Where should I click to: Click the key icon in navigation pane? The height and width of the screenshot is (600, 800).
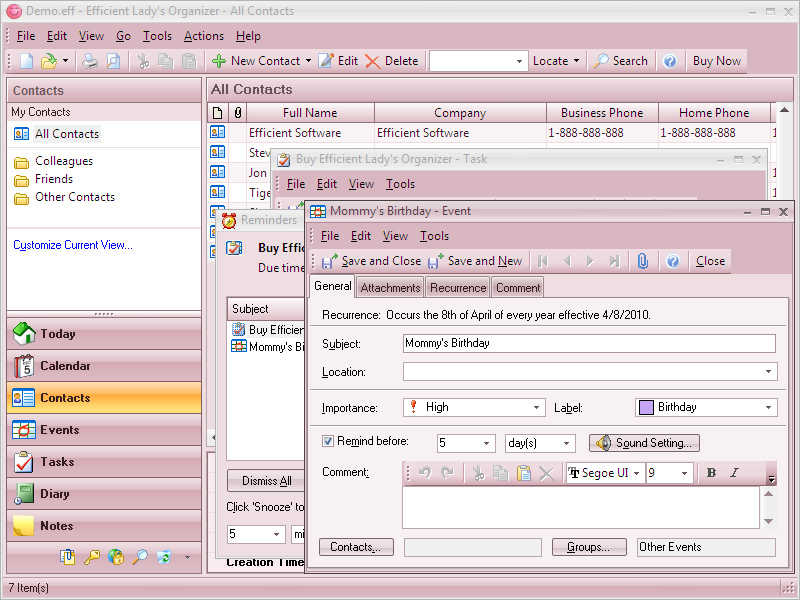point(92,557)
